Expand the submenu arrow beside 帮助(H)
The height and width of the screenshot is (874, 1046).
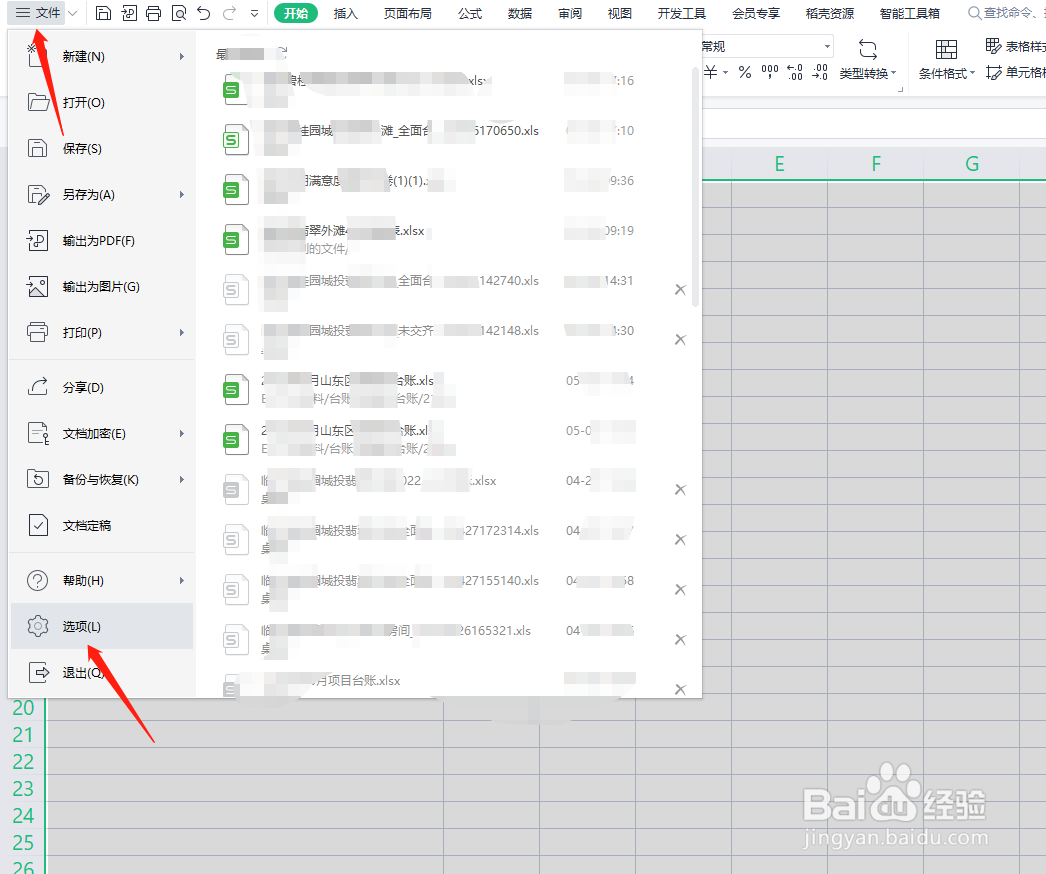point(181,580)
